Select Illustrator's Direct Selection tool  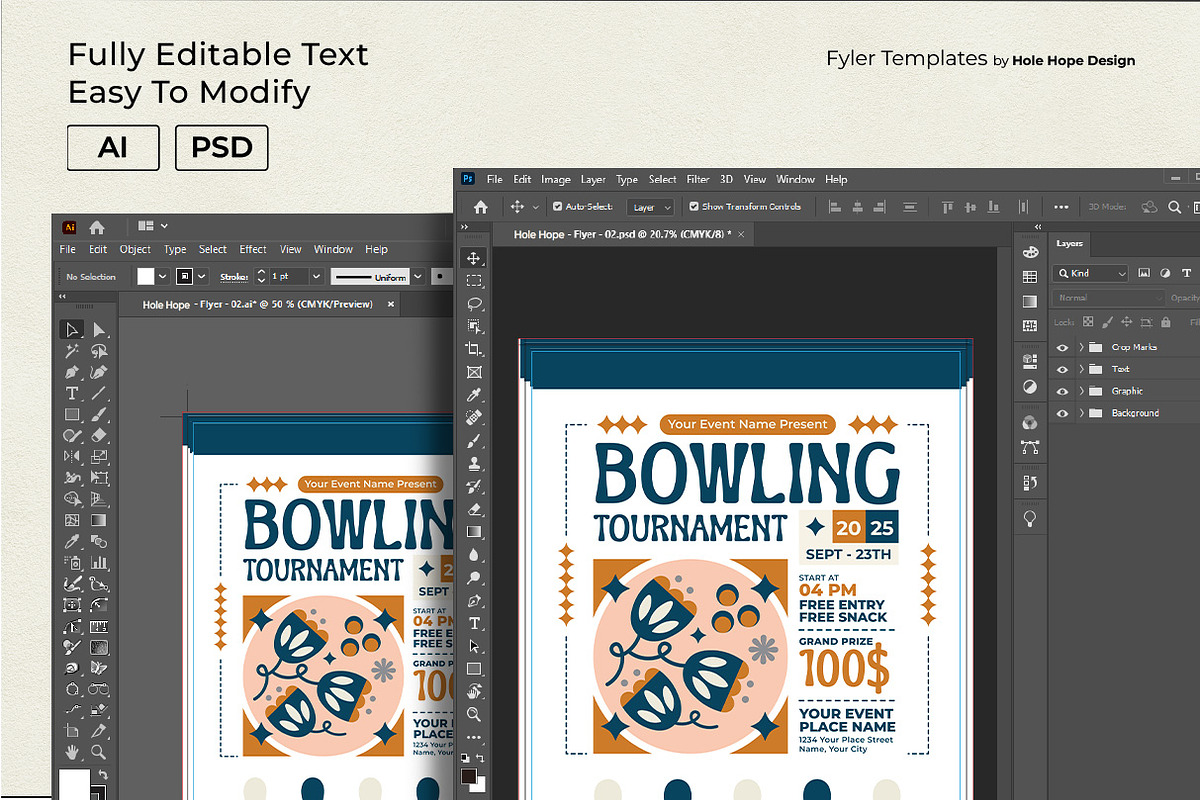[x=99, y=329]
